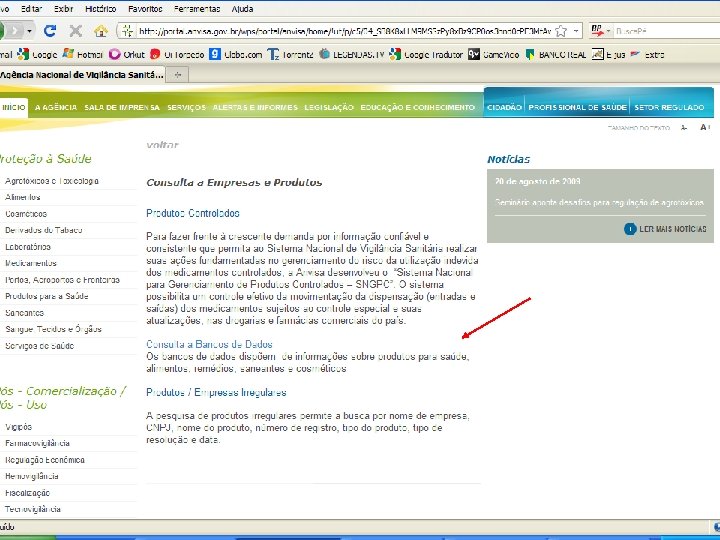This screenshot has height=540, width=720.
Task: Select the Agência Nacional de Vigilância Sanitária tab
Action: point(81,74)
